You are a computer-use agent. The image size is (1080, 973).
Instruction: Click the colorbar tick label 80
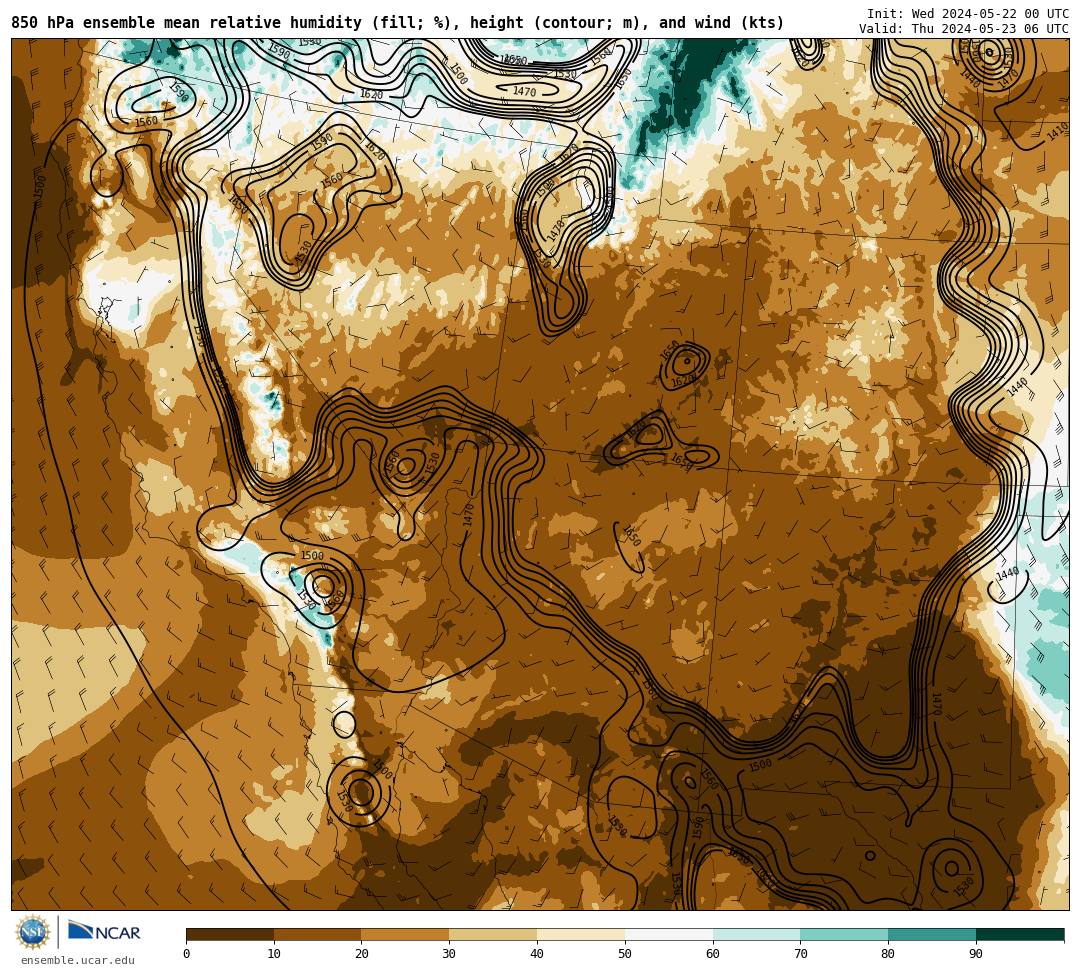pyautogui.click(x=888, y=954)
